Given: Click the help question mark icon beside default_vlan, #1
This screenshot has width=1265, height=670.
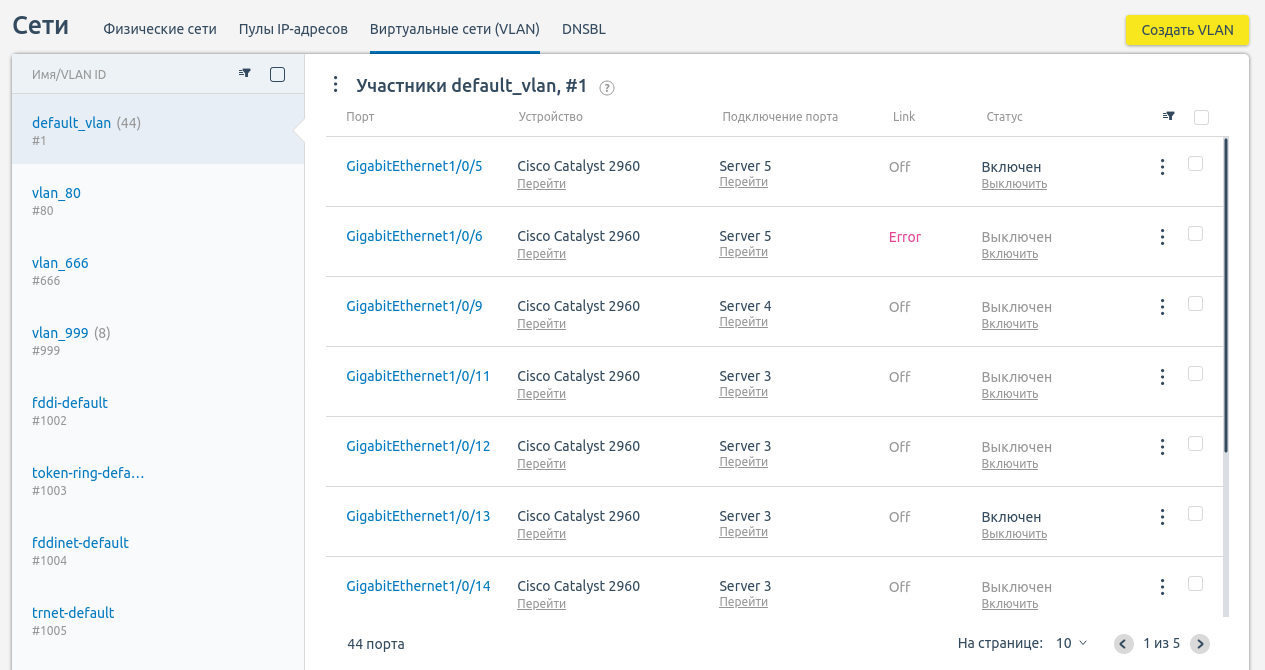Looking at the screenshot, I should coord(607,88).
